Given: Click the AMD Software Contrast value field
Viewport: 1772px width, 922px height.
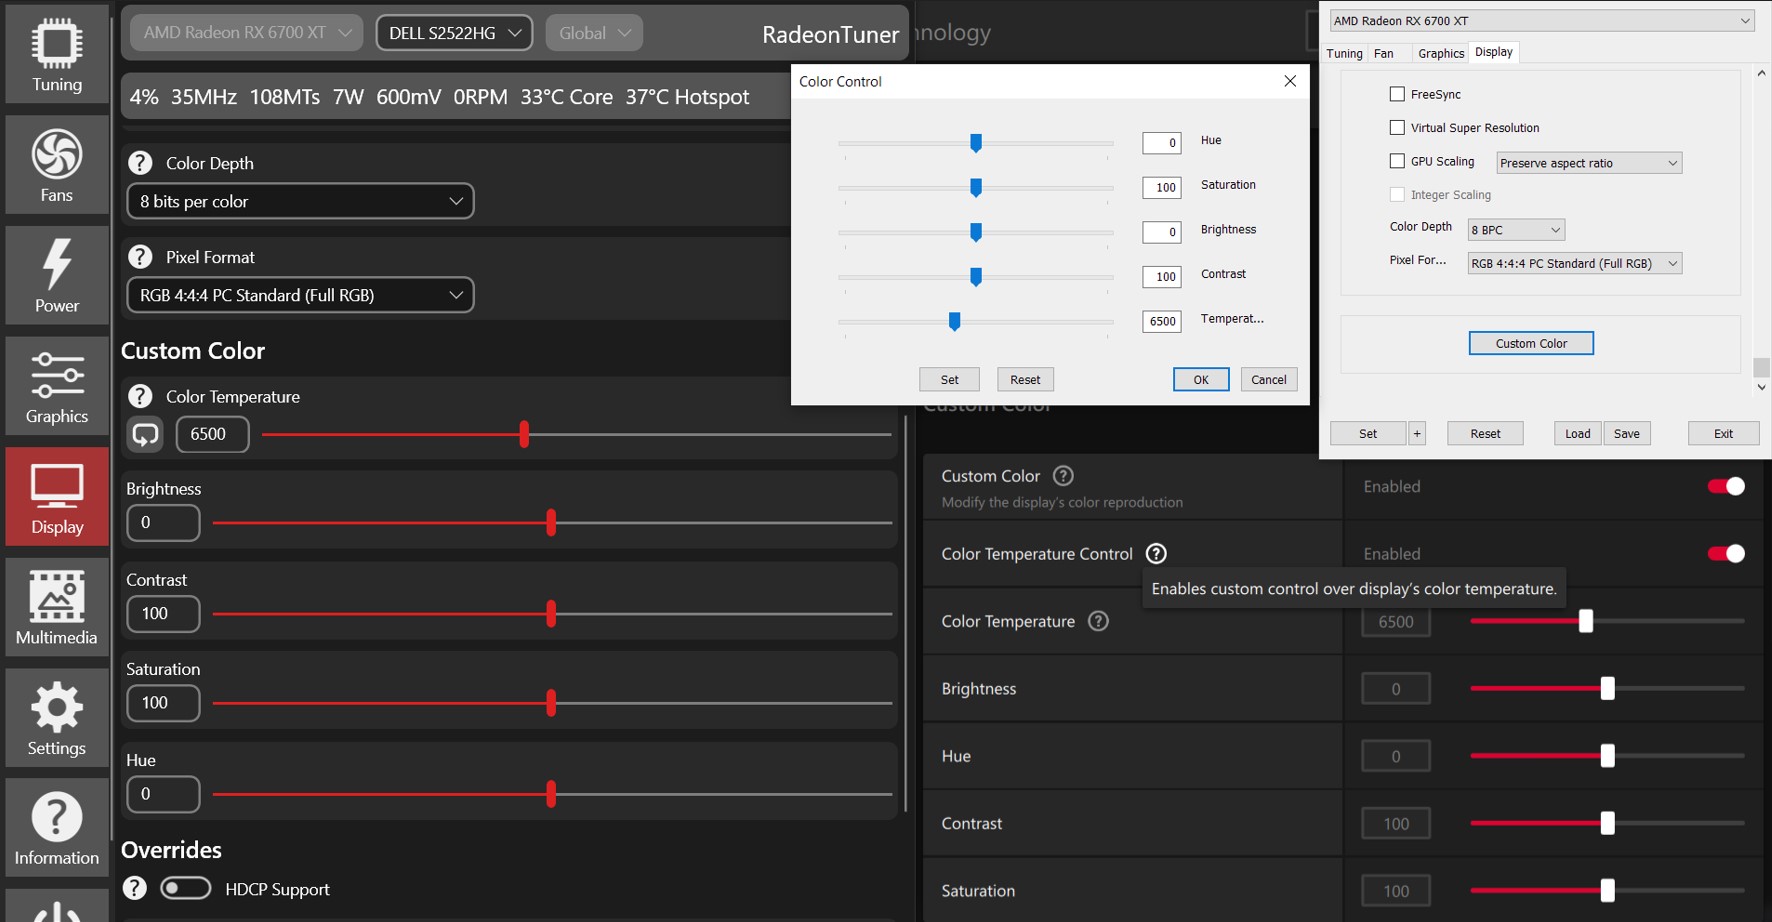Looking at the screenshot, I should [x=1396, y=823].
